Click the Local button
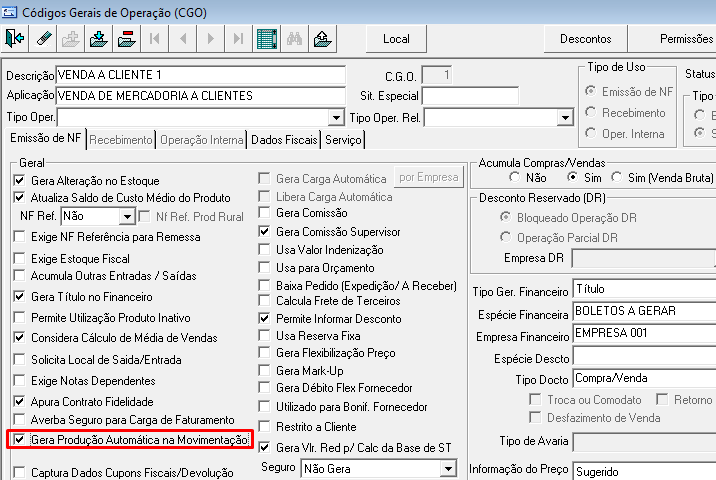The height and width of the screenshot is (480, 716). coord(396,39)
